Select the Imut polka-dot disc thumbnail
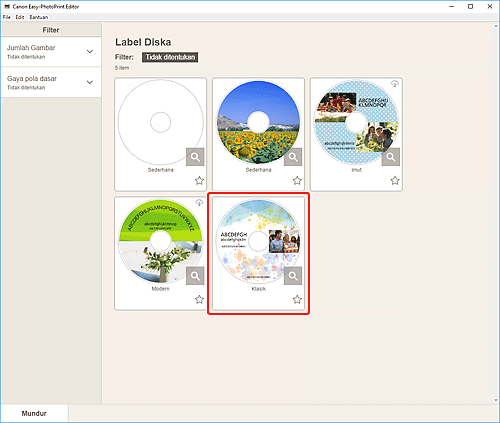 356,122
